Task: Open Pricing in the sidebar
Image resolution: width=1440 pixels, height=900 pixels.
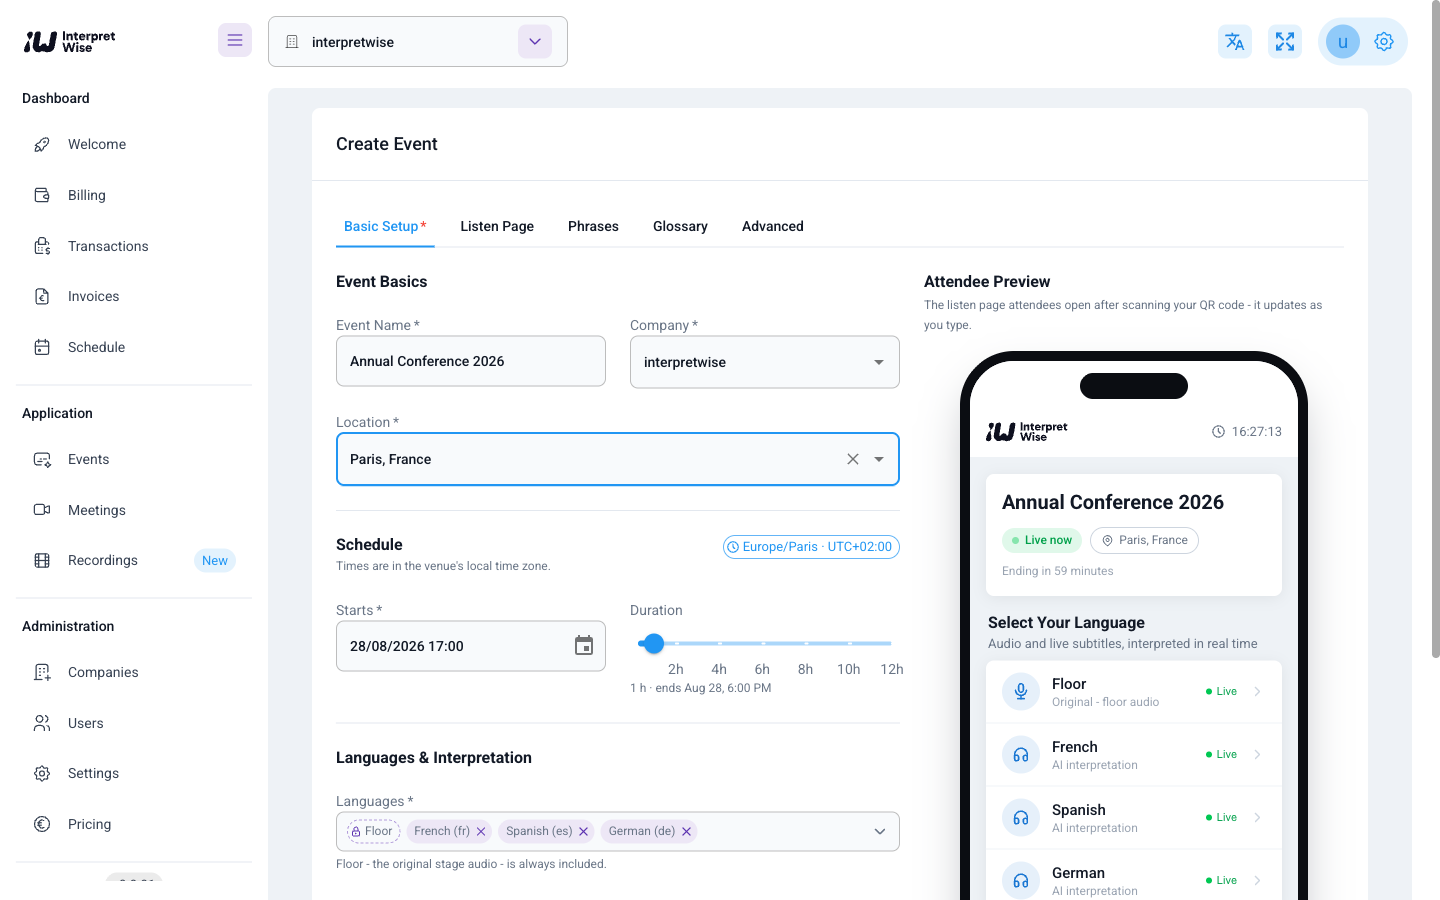Action: coord(134,824)
